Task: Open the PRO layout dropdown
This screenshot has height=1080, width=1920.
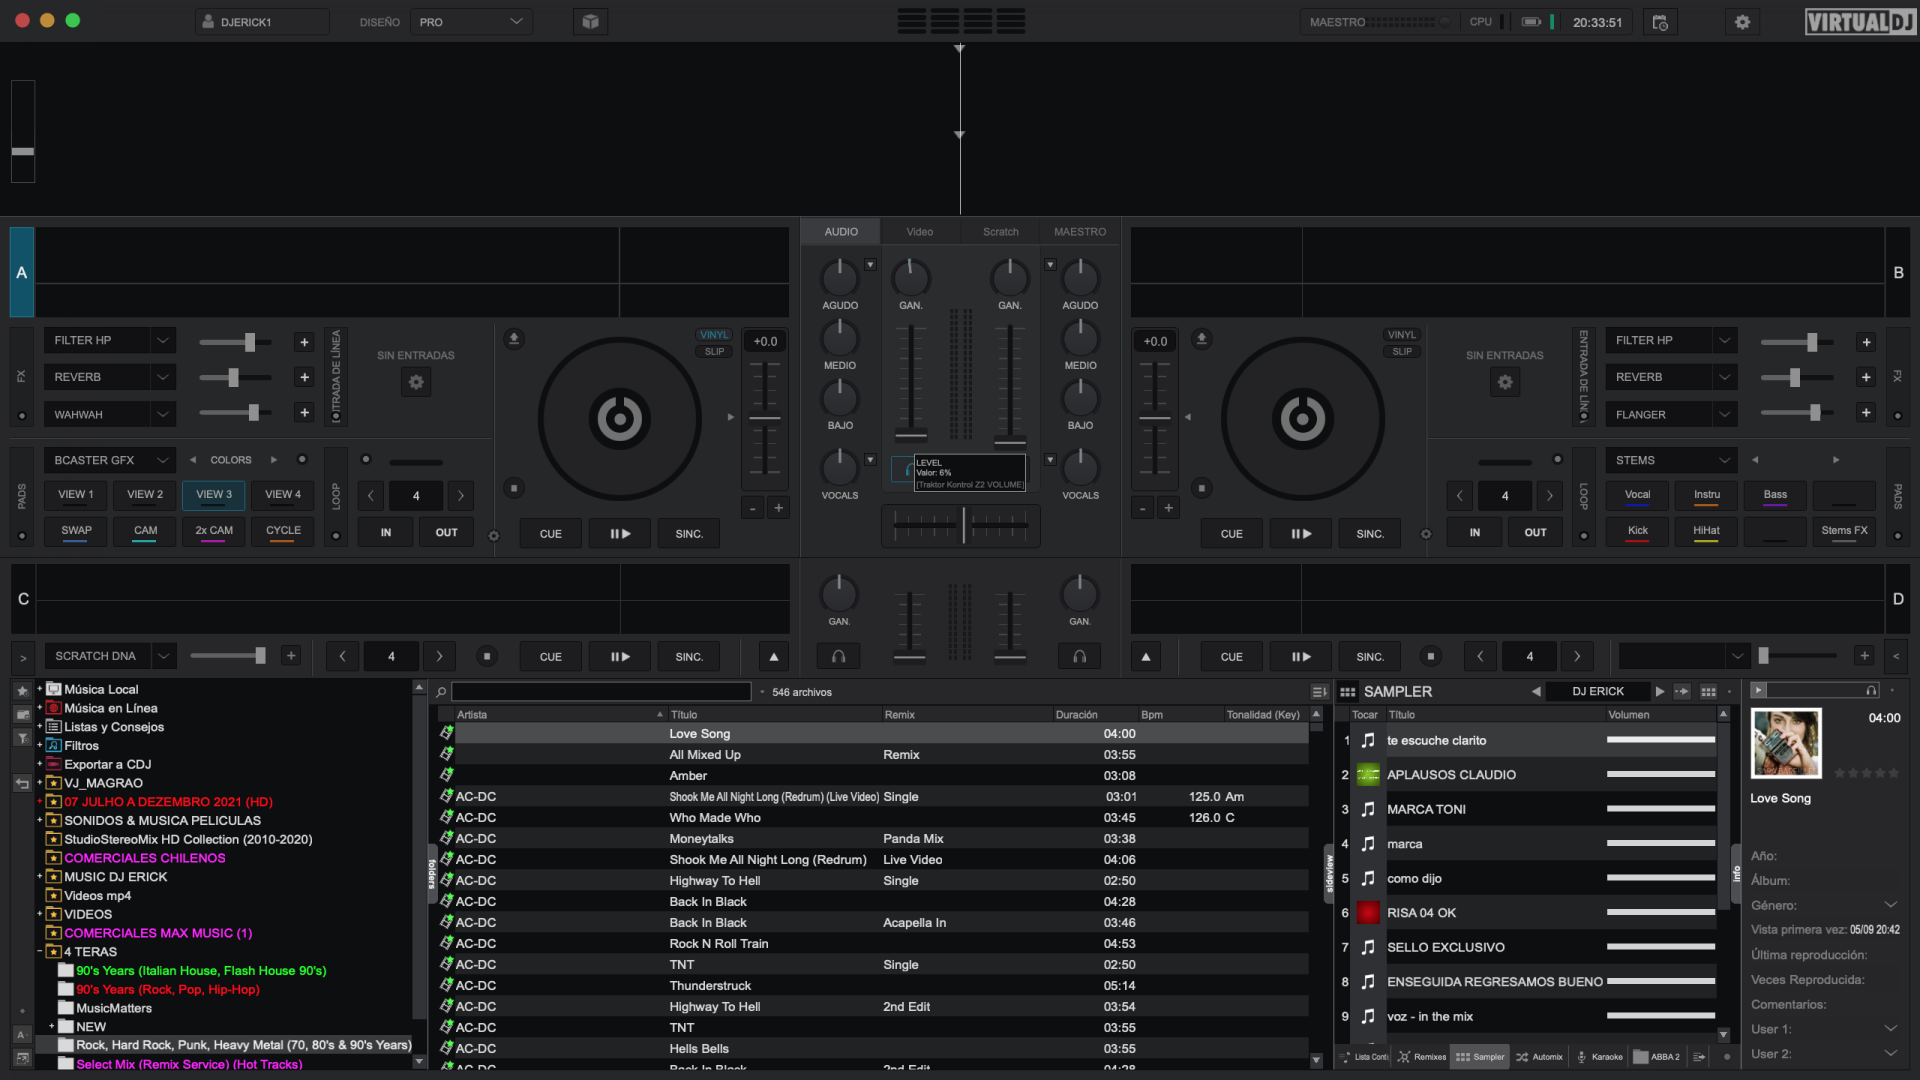Action: (471, 22)
